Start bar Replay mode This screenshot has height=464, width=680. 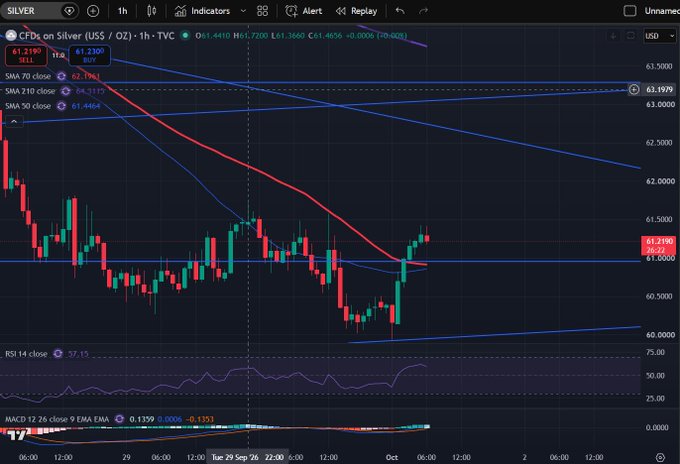pyautogui.click(x=356, y=11)
